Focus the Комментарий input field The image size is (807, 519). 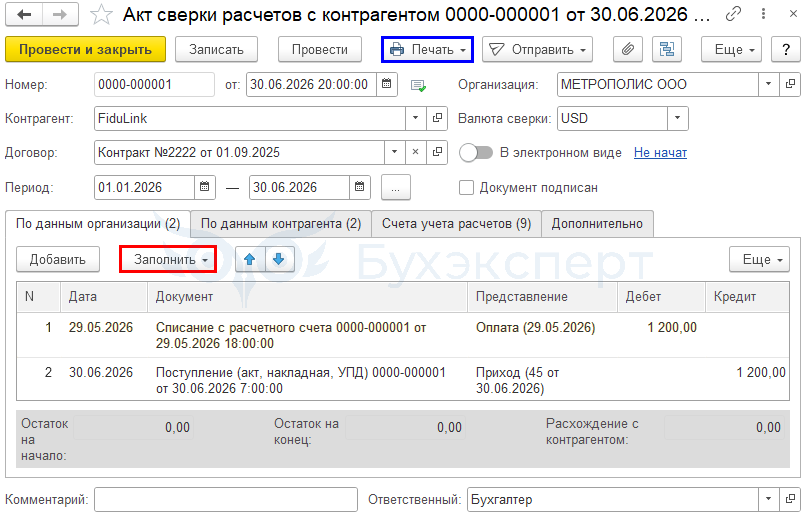[x=226, y=499]
